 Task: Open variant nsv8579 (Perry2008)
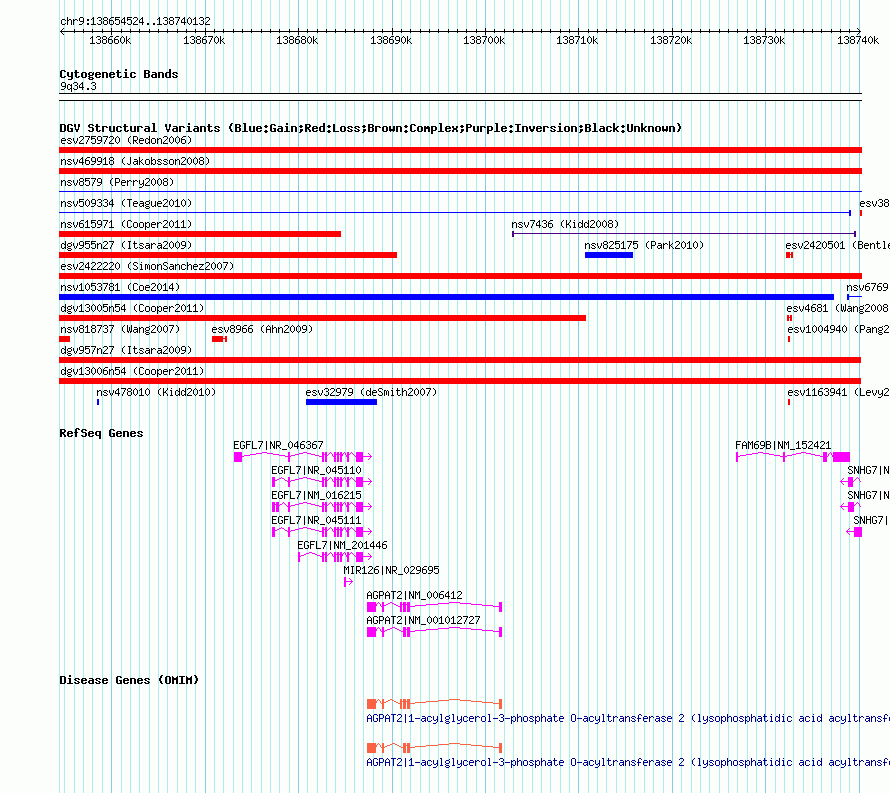tap(460, 191)
